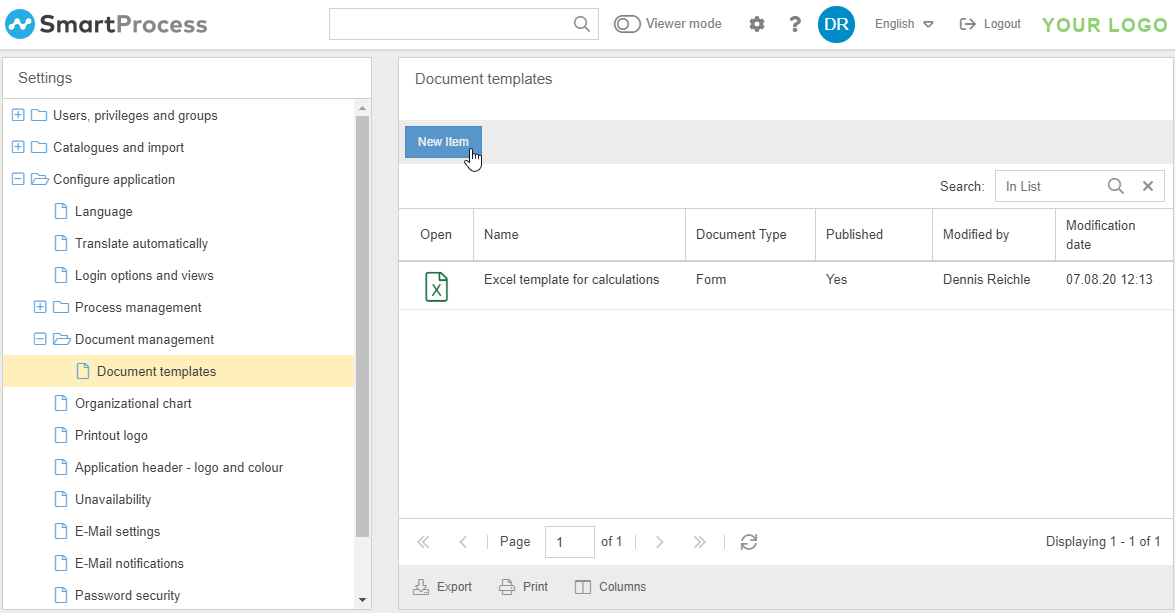Clear the list search with X icon

pyautogui.click(x=1148, y=186)
